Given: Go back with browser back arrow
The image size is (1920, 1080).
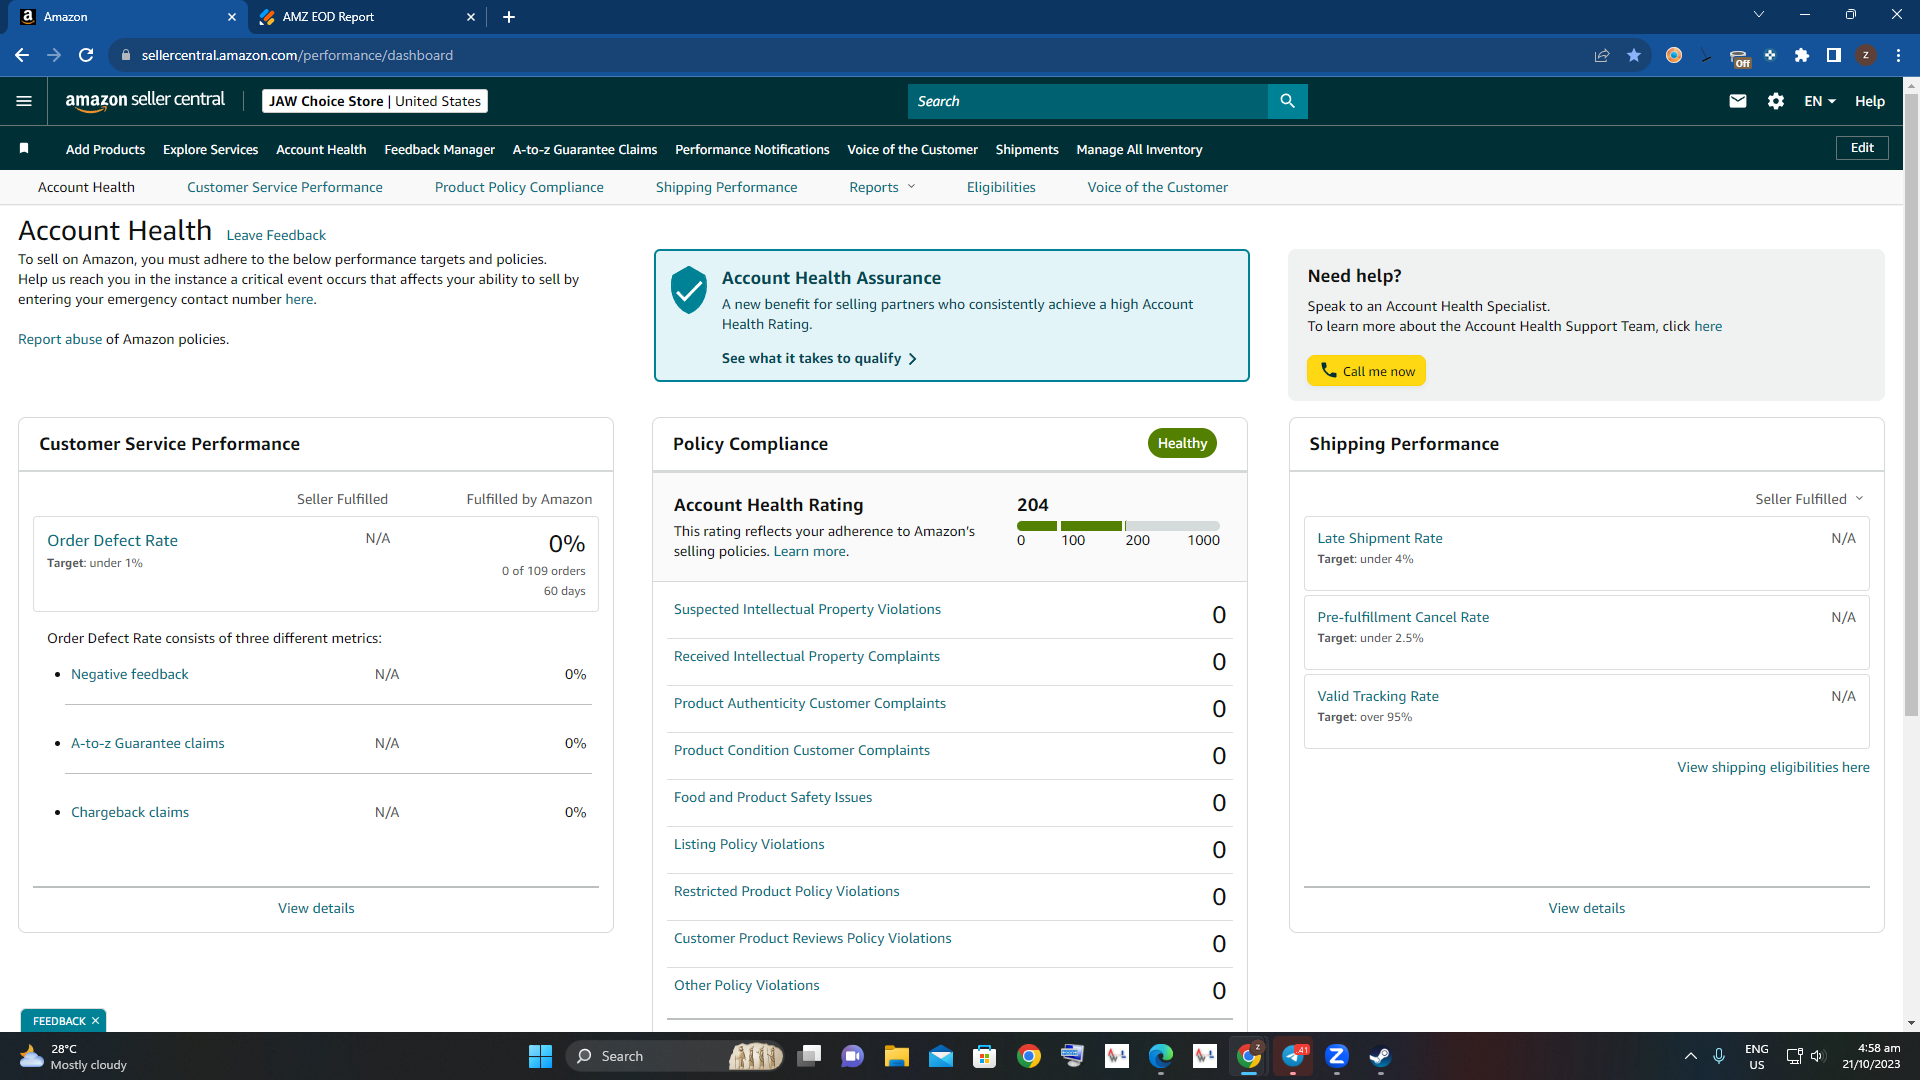Looking at the screenshot, I should [22, 55].
